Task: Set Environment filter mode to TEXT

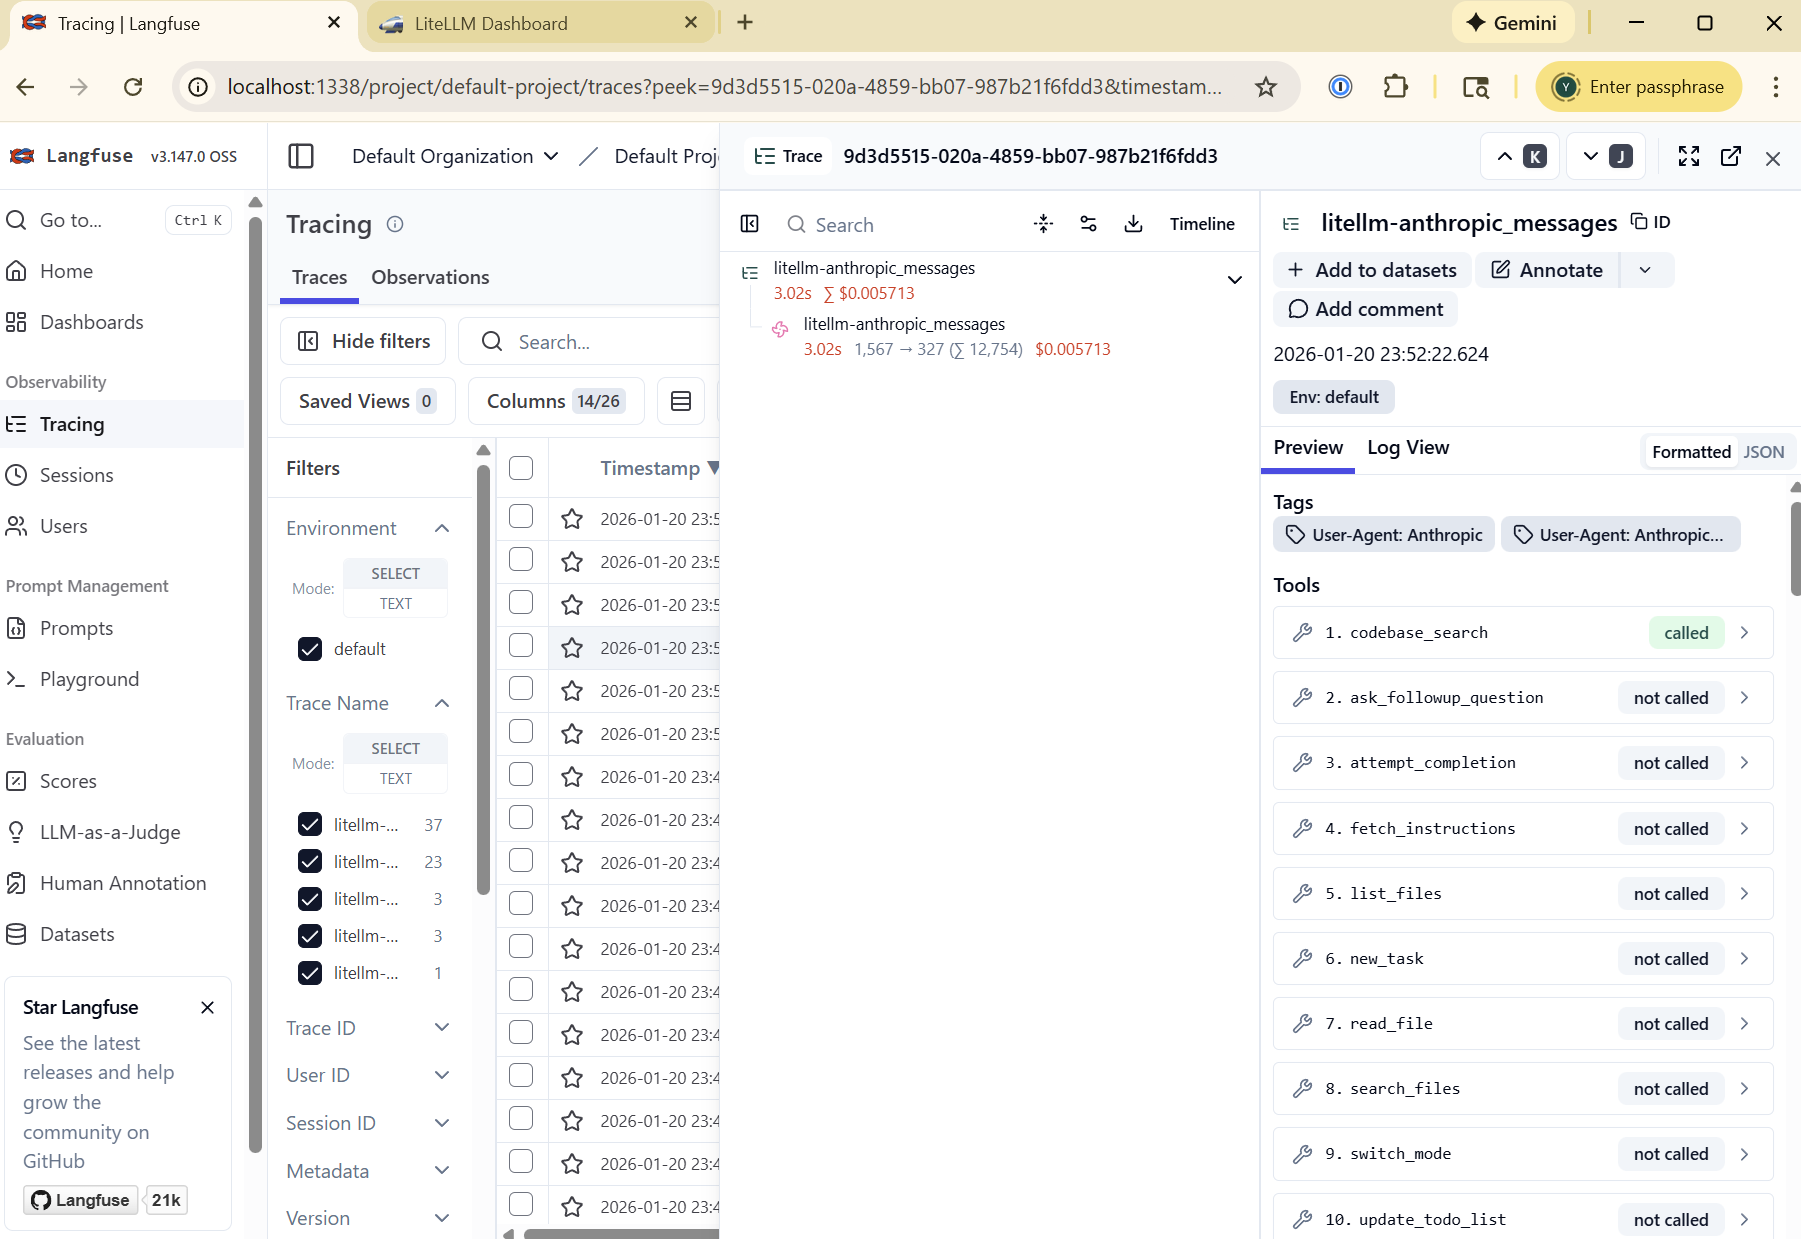Action: [x=395, y=603]
